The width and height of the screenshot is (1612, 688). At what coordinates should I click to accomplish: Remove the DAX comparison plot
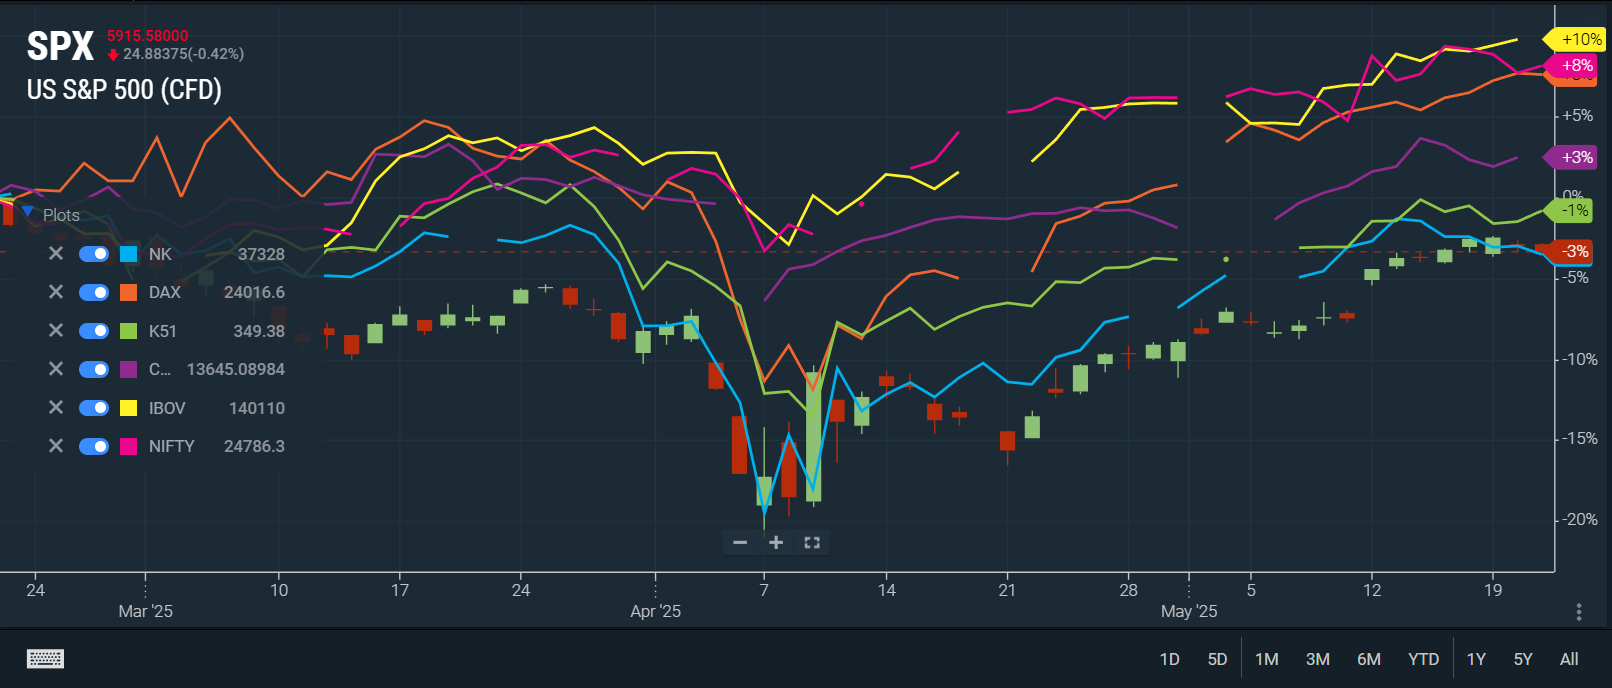(56, 292)
